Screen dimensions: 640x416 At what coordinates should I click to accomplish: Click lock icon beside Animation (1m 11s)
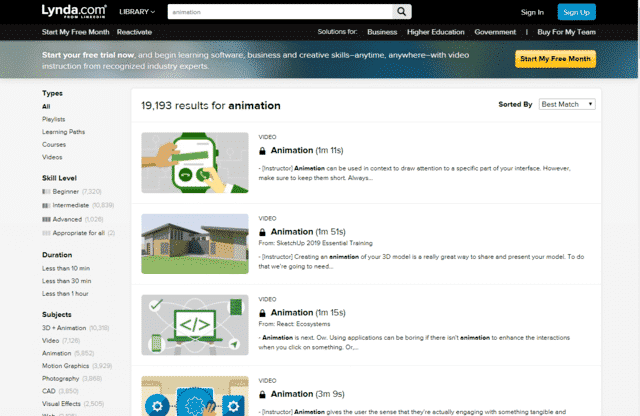pos(262,151)
